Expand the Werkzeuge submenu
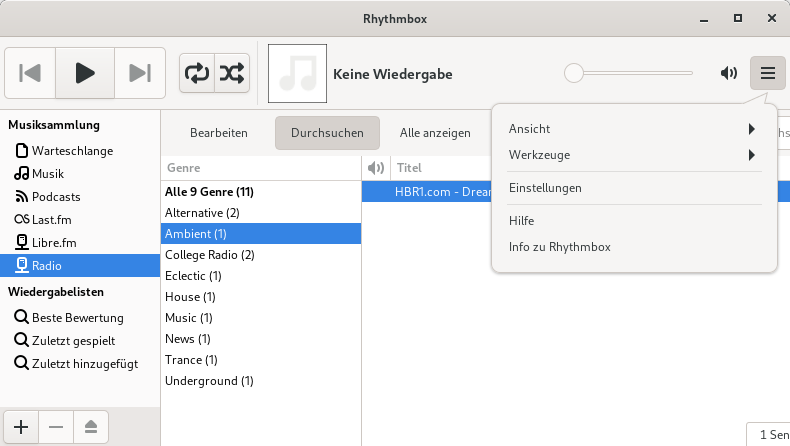This screenshot has width=790, height=446. (x=634, y=155)
